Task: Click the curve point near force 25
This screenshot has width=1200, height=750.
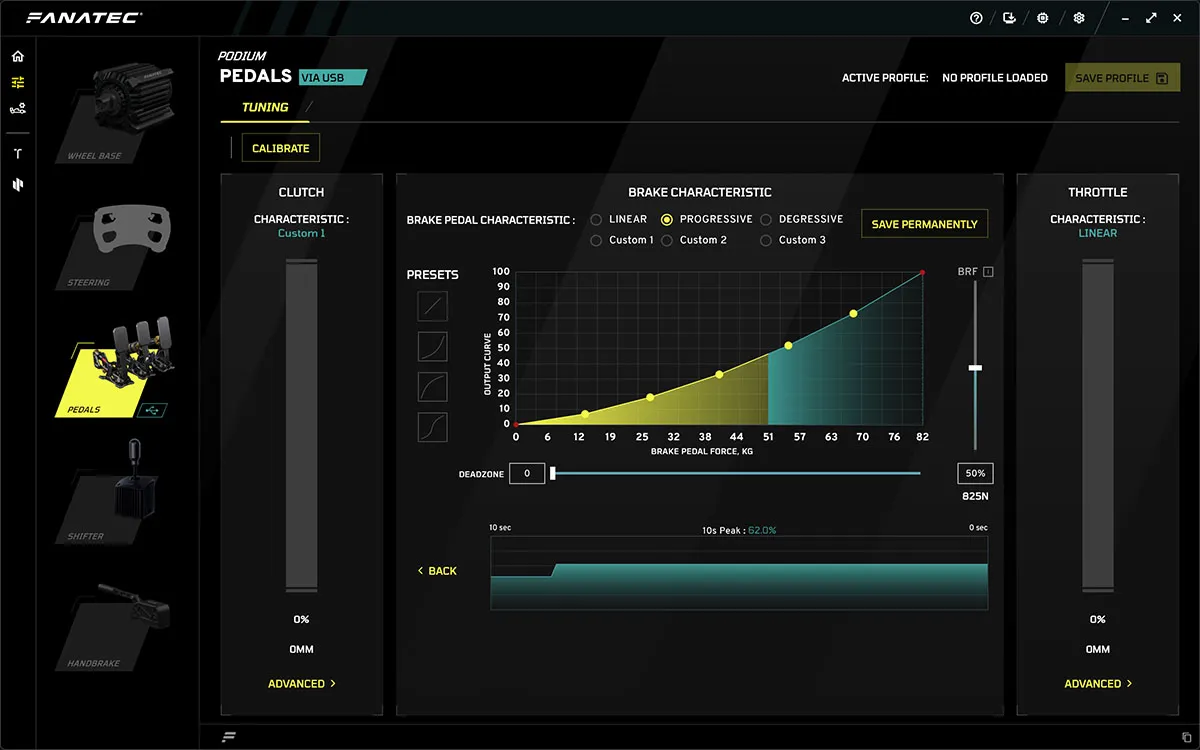Action: click(650, 398)
